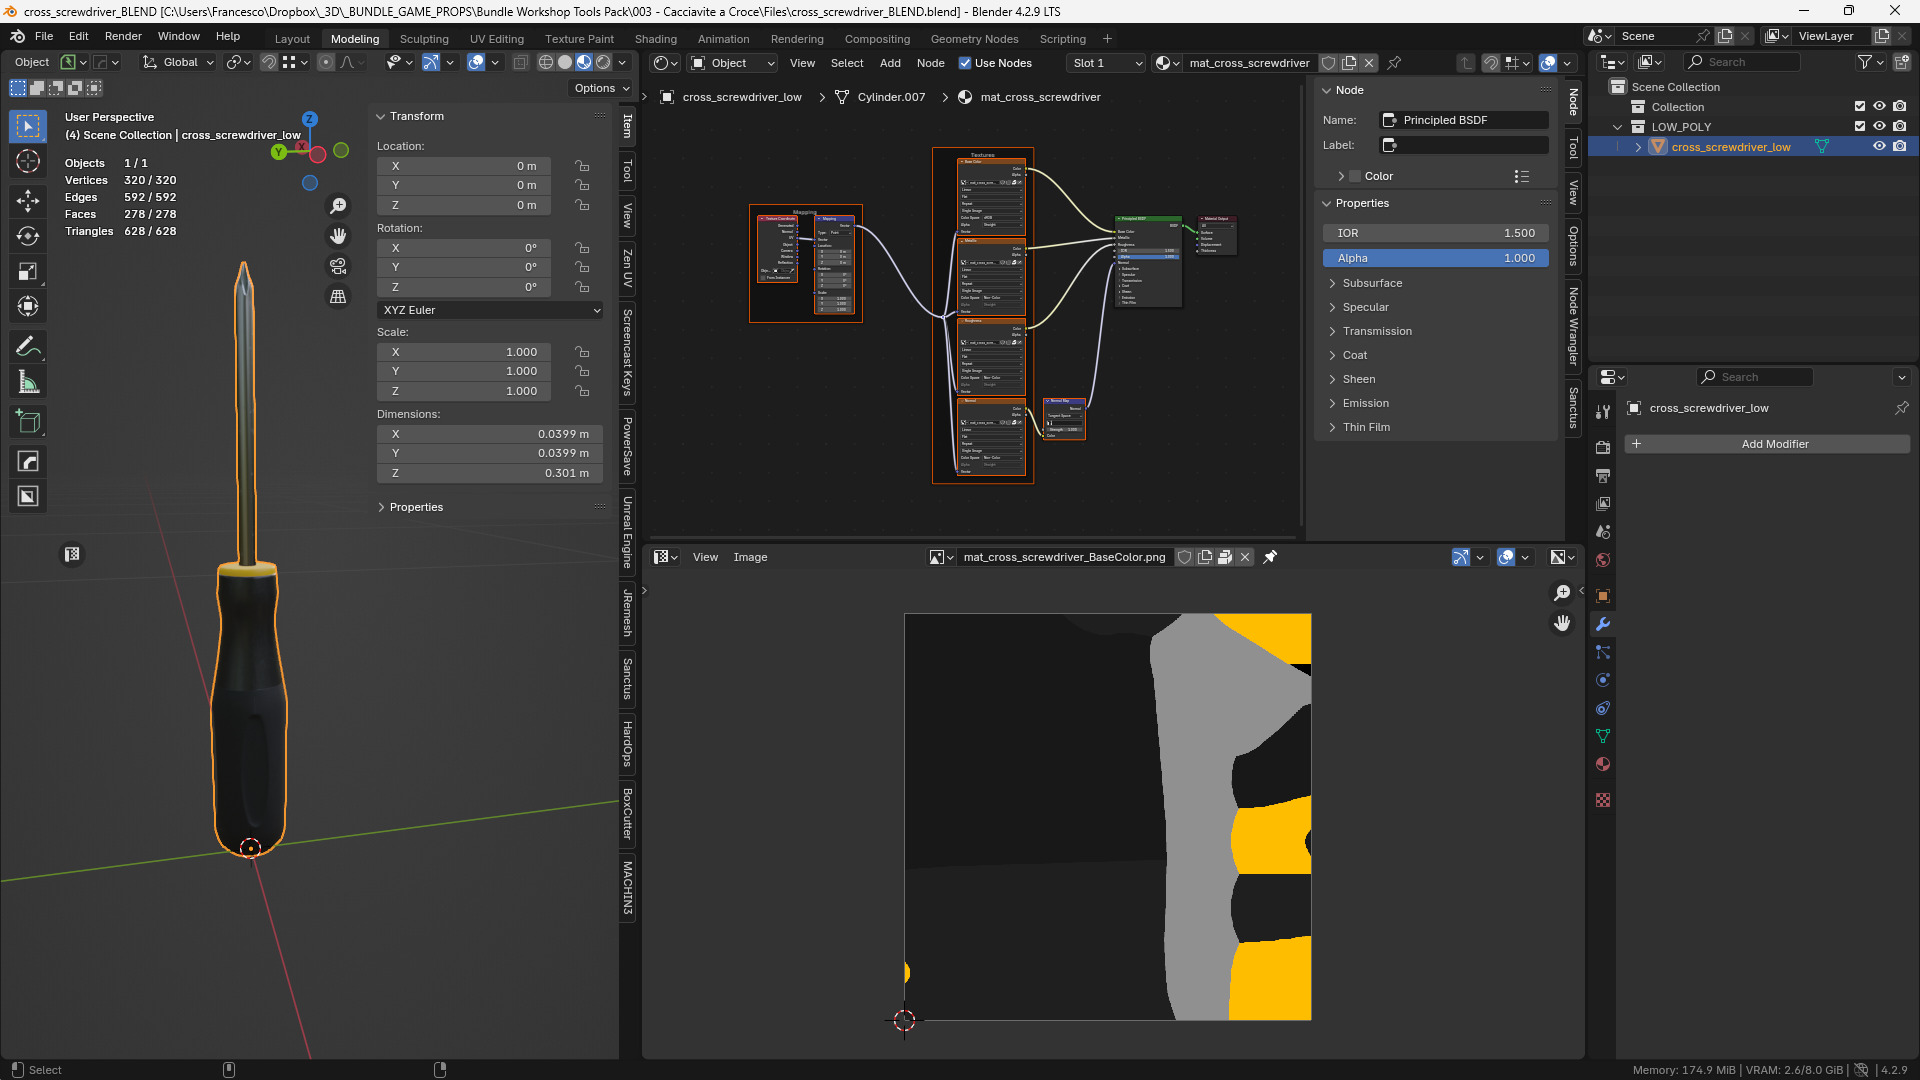Open the Render menu

(123, 36)
